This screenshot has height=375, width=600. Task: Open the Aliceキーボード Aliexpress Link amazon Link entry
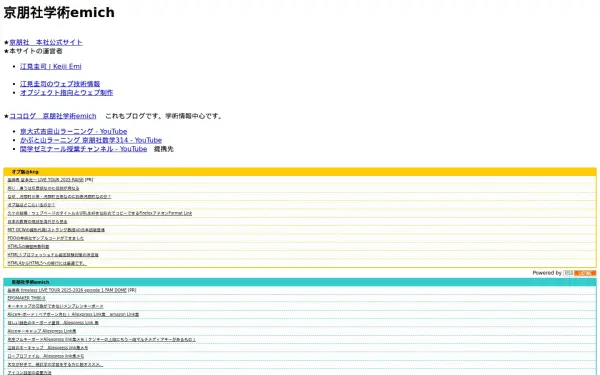[73, 315]
